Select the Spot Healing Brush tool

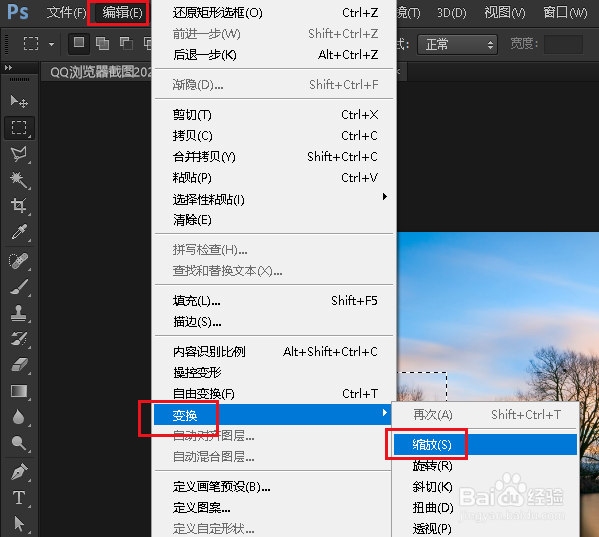(x=19, y=261)
